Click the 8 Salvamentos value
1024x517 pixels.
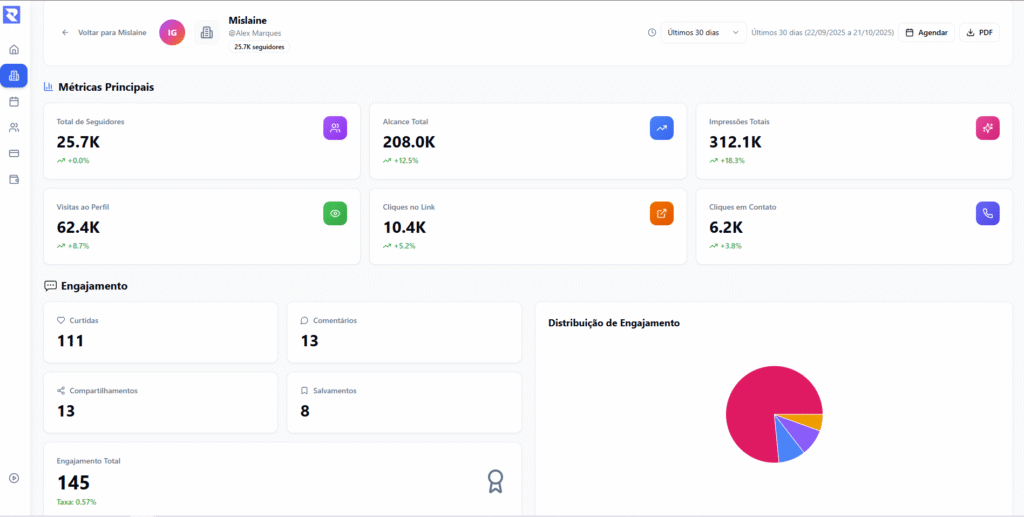pos(305,411)
